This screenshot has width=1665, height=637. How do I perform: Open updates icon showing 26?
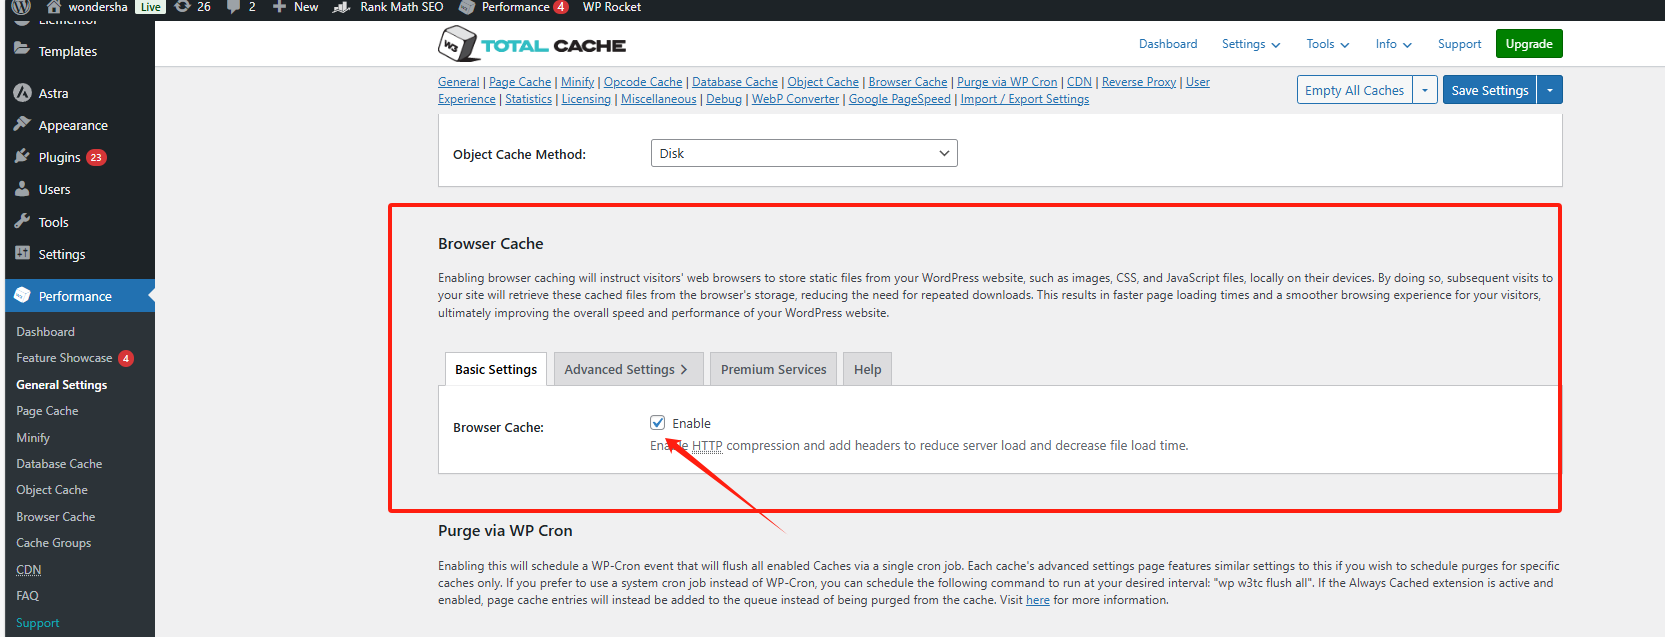click(183, 7)
